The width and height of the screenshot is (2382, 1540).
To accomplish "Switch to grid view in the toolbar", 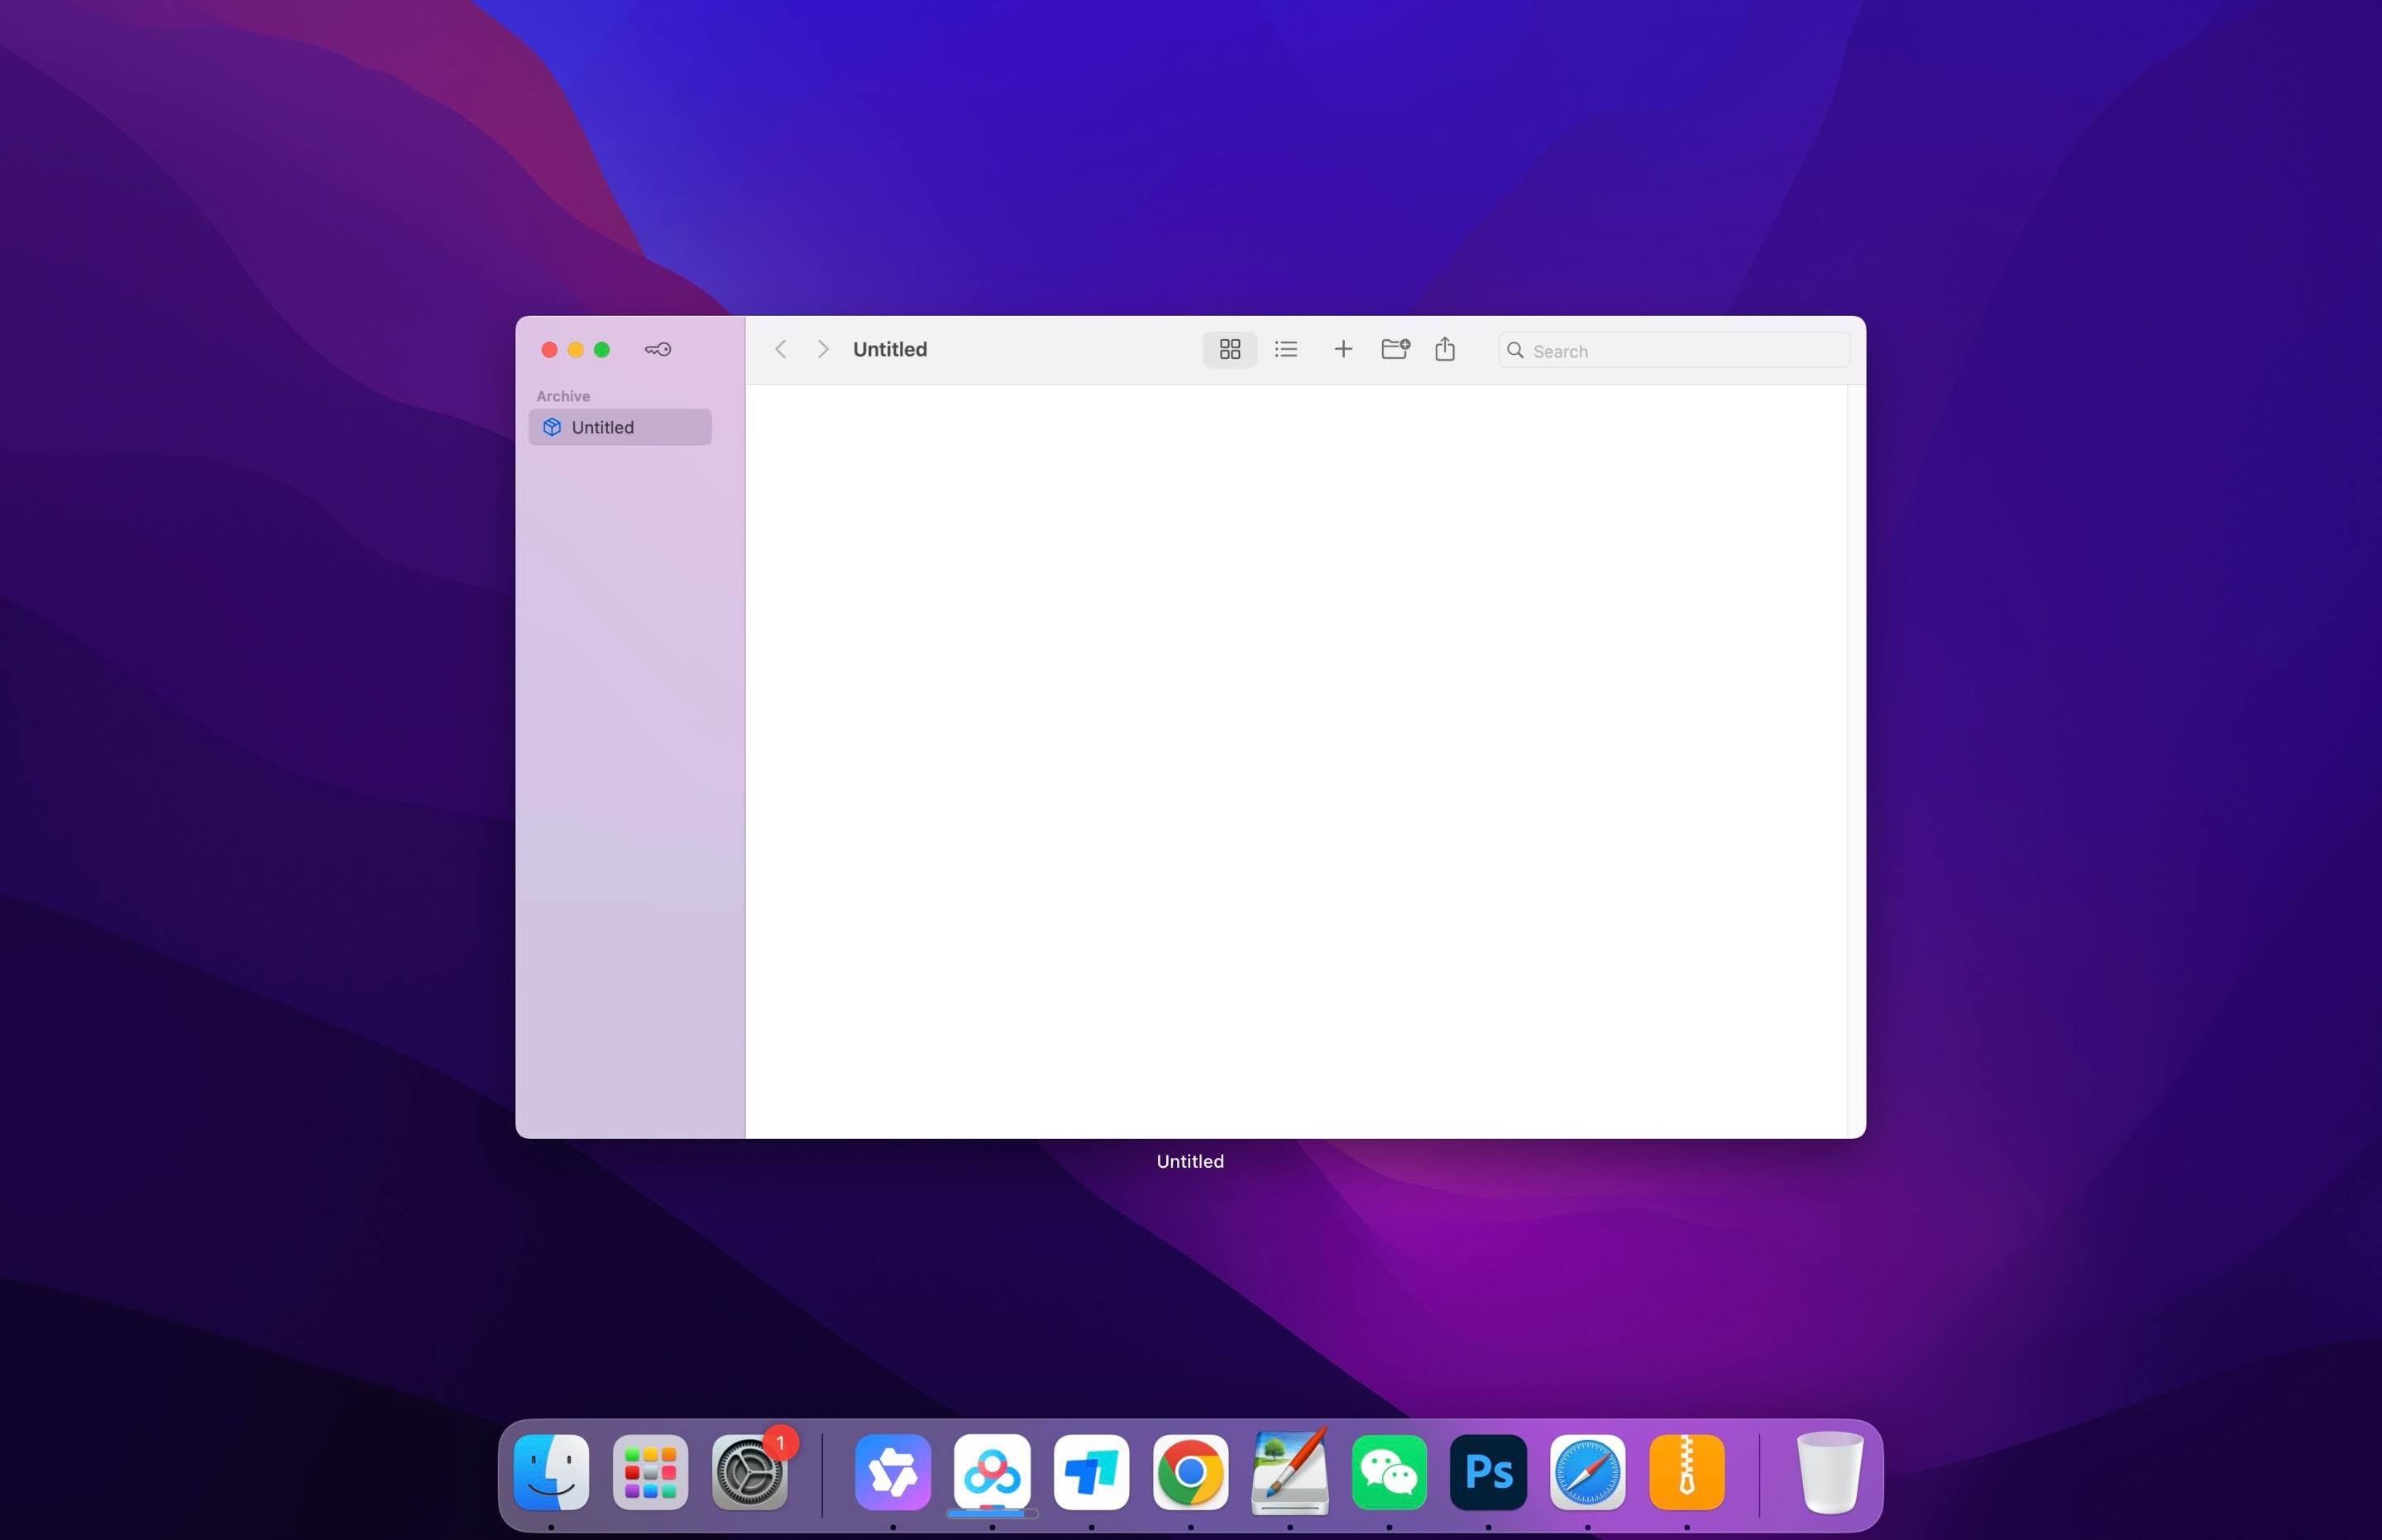I will coord(1229,349).
